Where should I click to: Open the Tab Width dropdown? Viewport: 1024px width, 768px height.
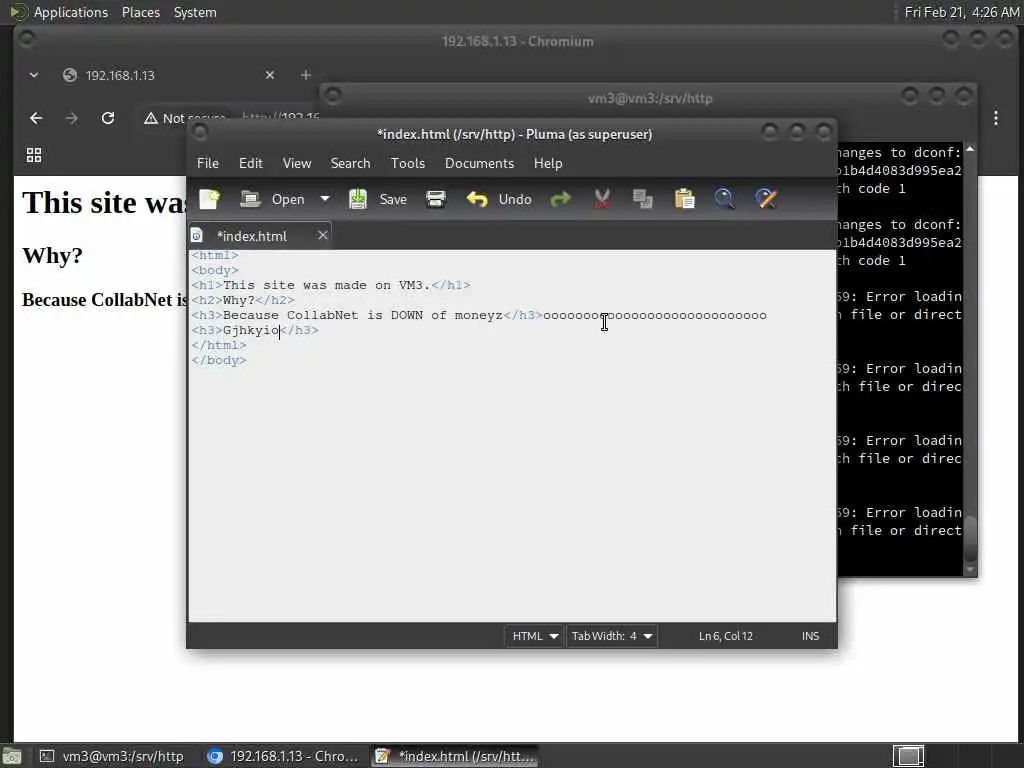(611, 636)
